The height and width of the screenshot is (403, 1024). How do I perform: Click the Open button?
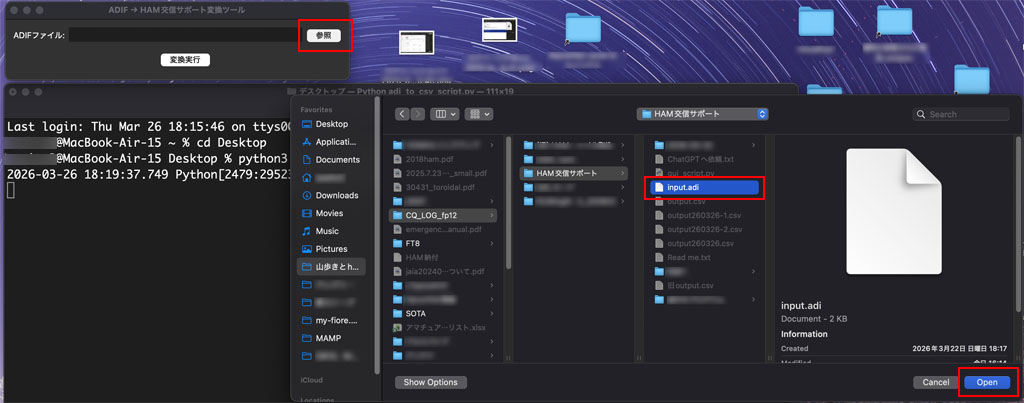987,382
